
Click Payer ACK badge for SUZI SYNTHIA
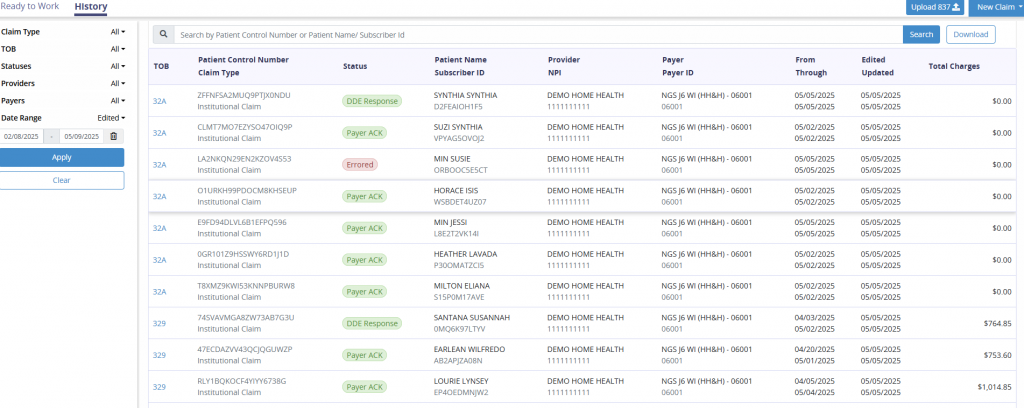click(x=365, y=133)
